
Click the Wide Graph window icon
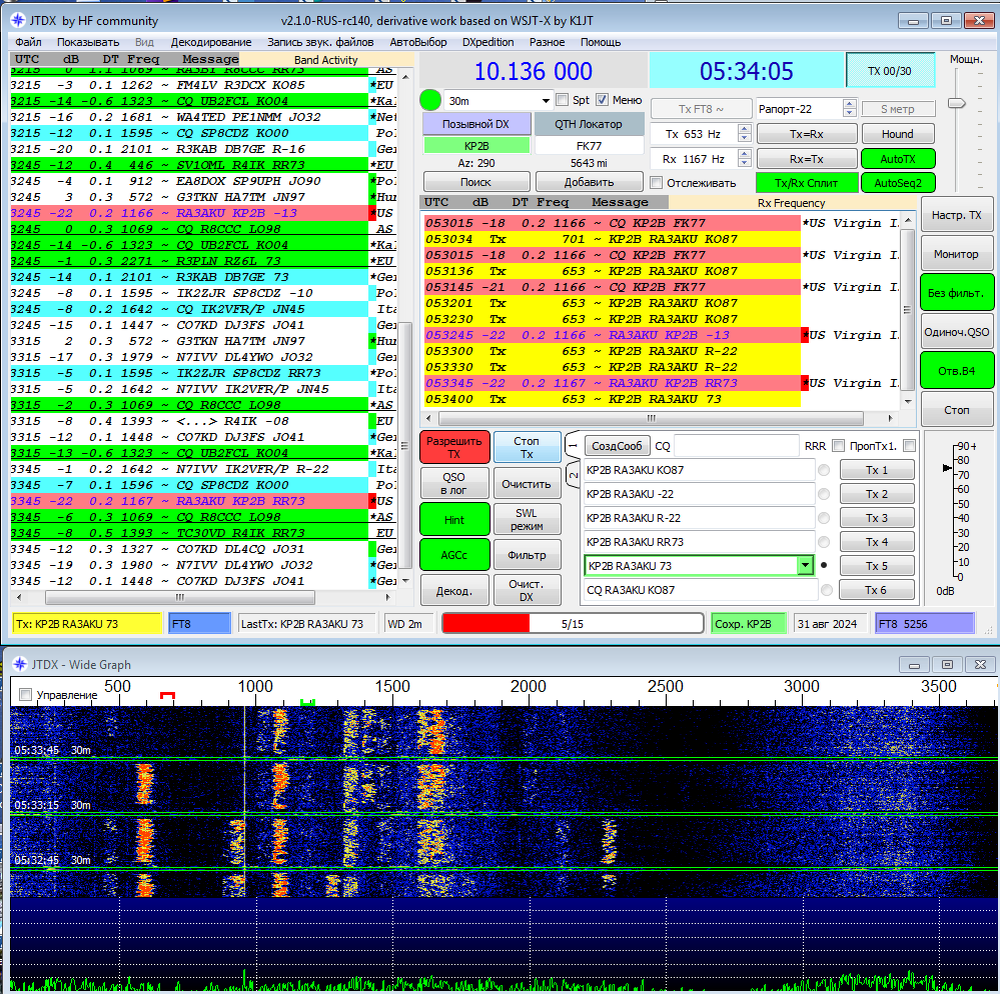tap(20, 664)
